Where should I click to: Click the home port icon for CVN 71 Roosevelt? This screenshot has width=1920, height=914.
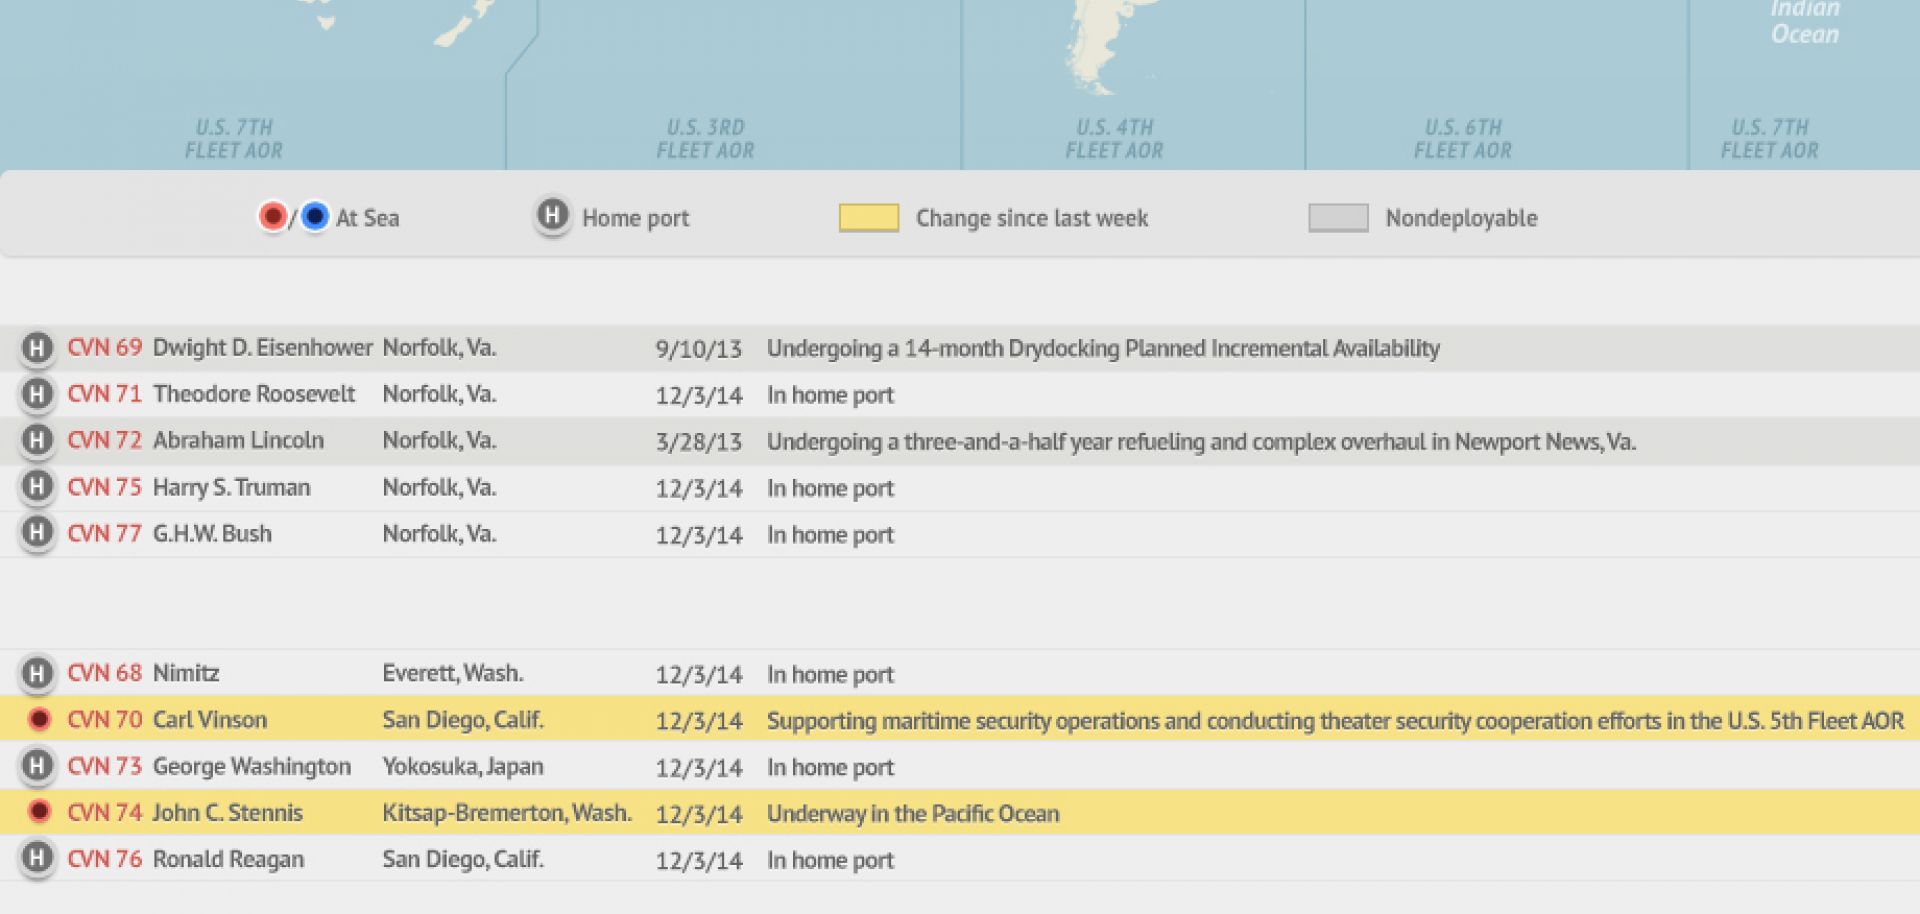(x=37, y=394)
